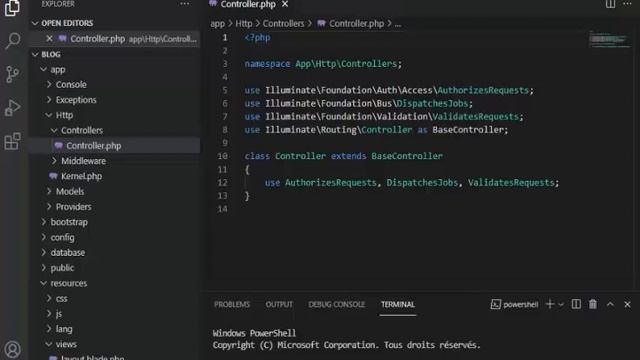Image resolution: width=640 pixels, height=360 pixels.
Task: Activate the Controller.php editor tab
Action: pos(248,4)
